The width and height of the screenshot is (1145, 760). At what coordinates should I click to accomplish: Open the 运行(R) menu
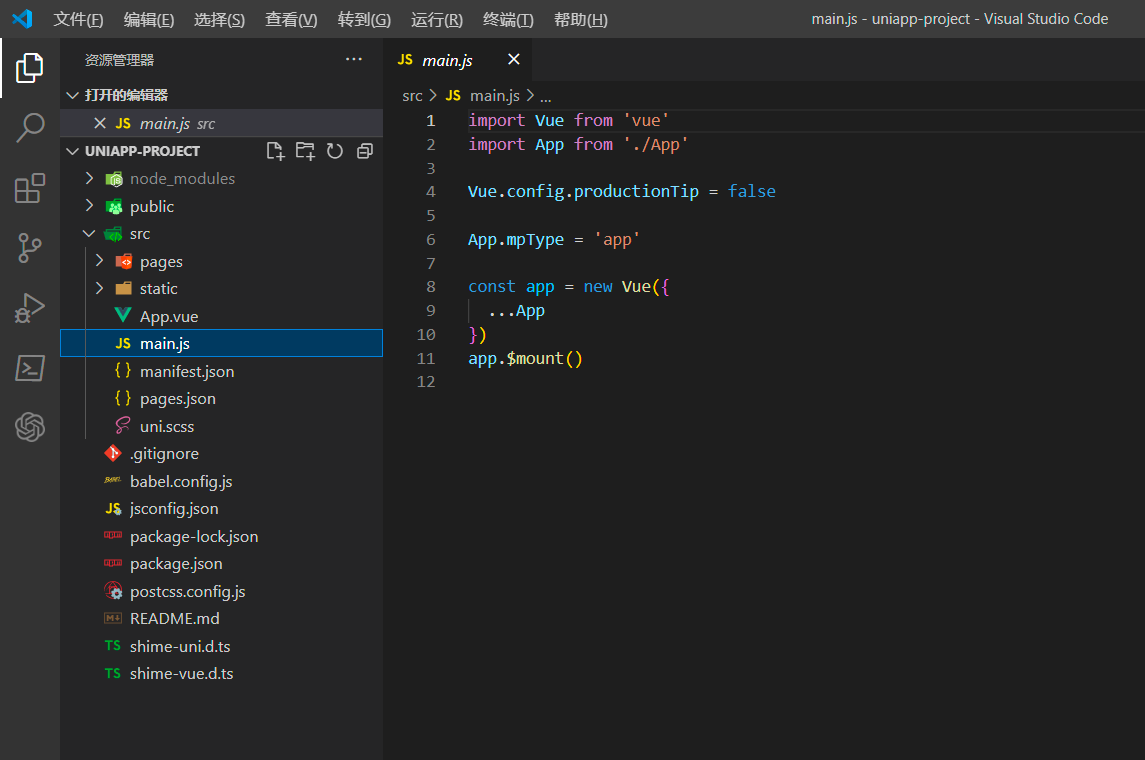click(437, 20)
